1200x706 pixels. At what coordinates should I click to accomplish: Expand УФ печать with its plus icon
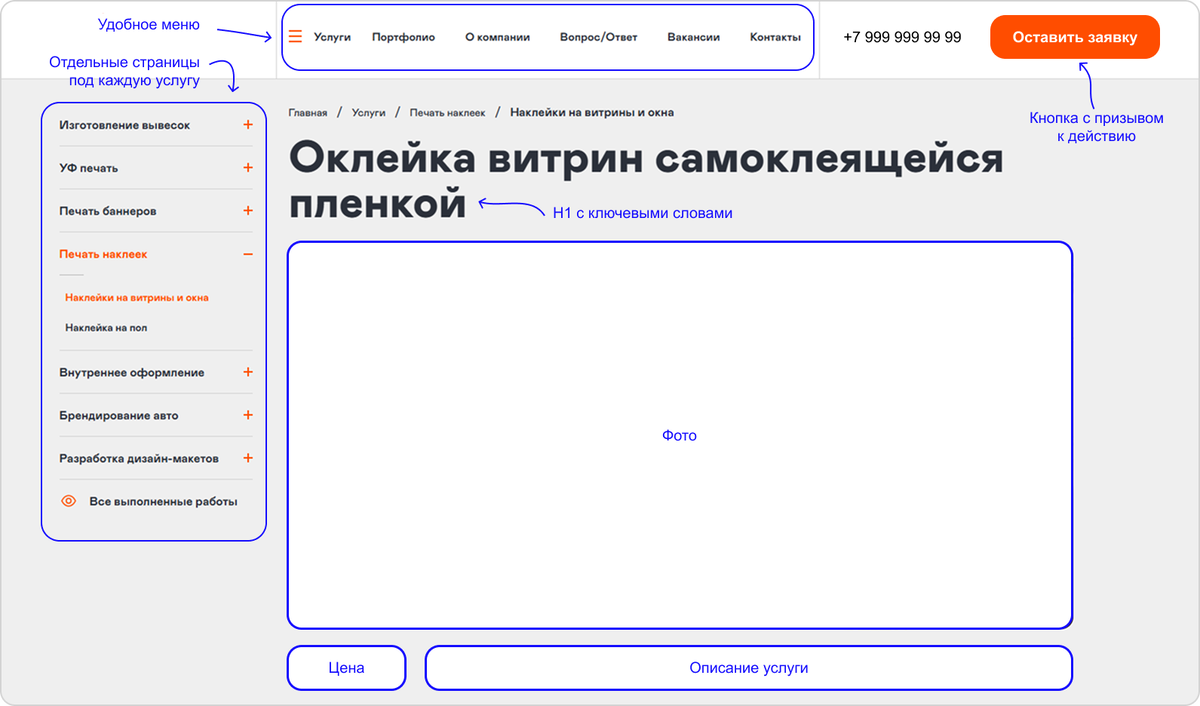(248, 168)
